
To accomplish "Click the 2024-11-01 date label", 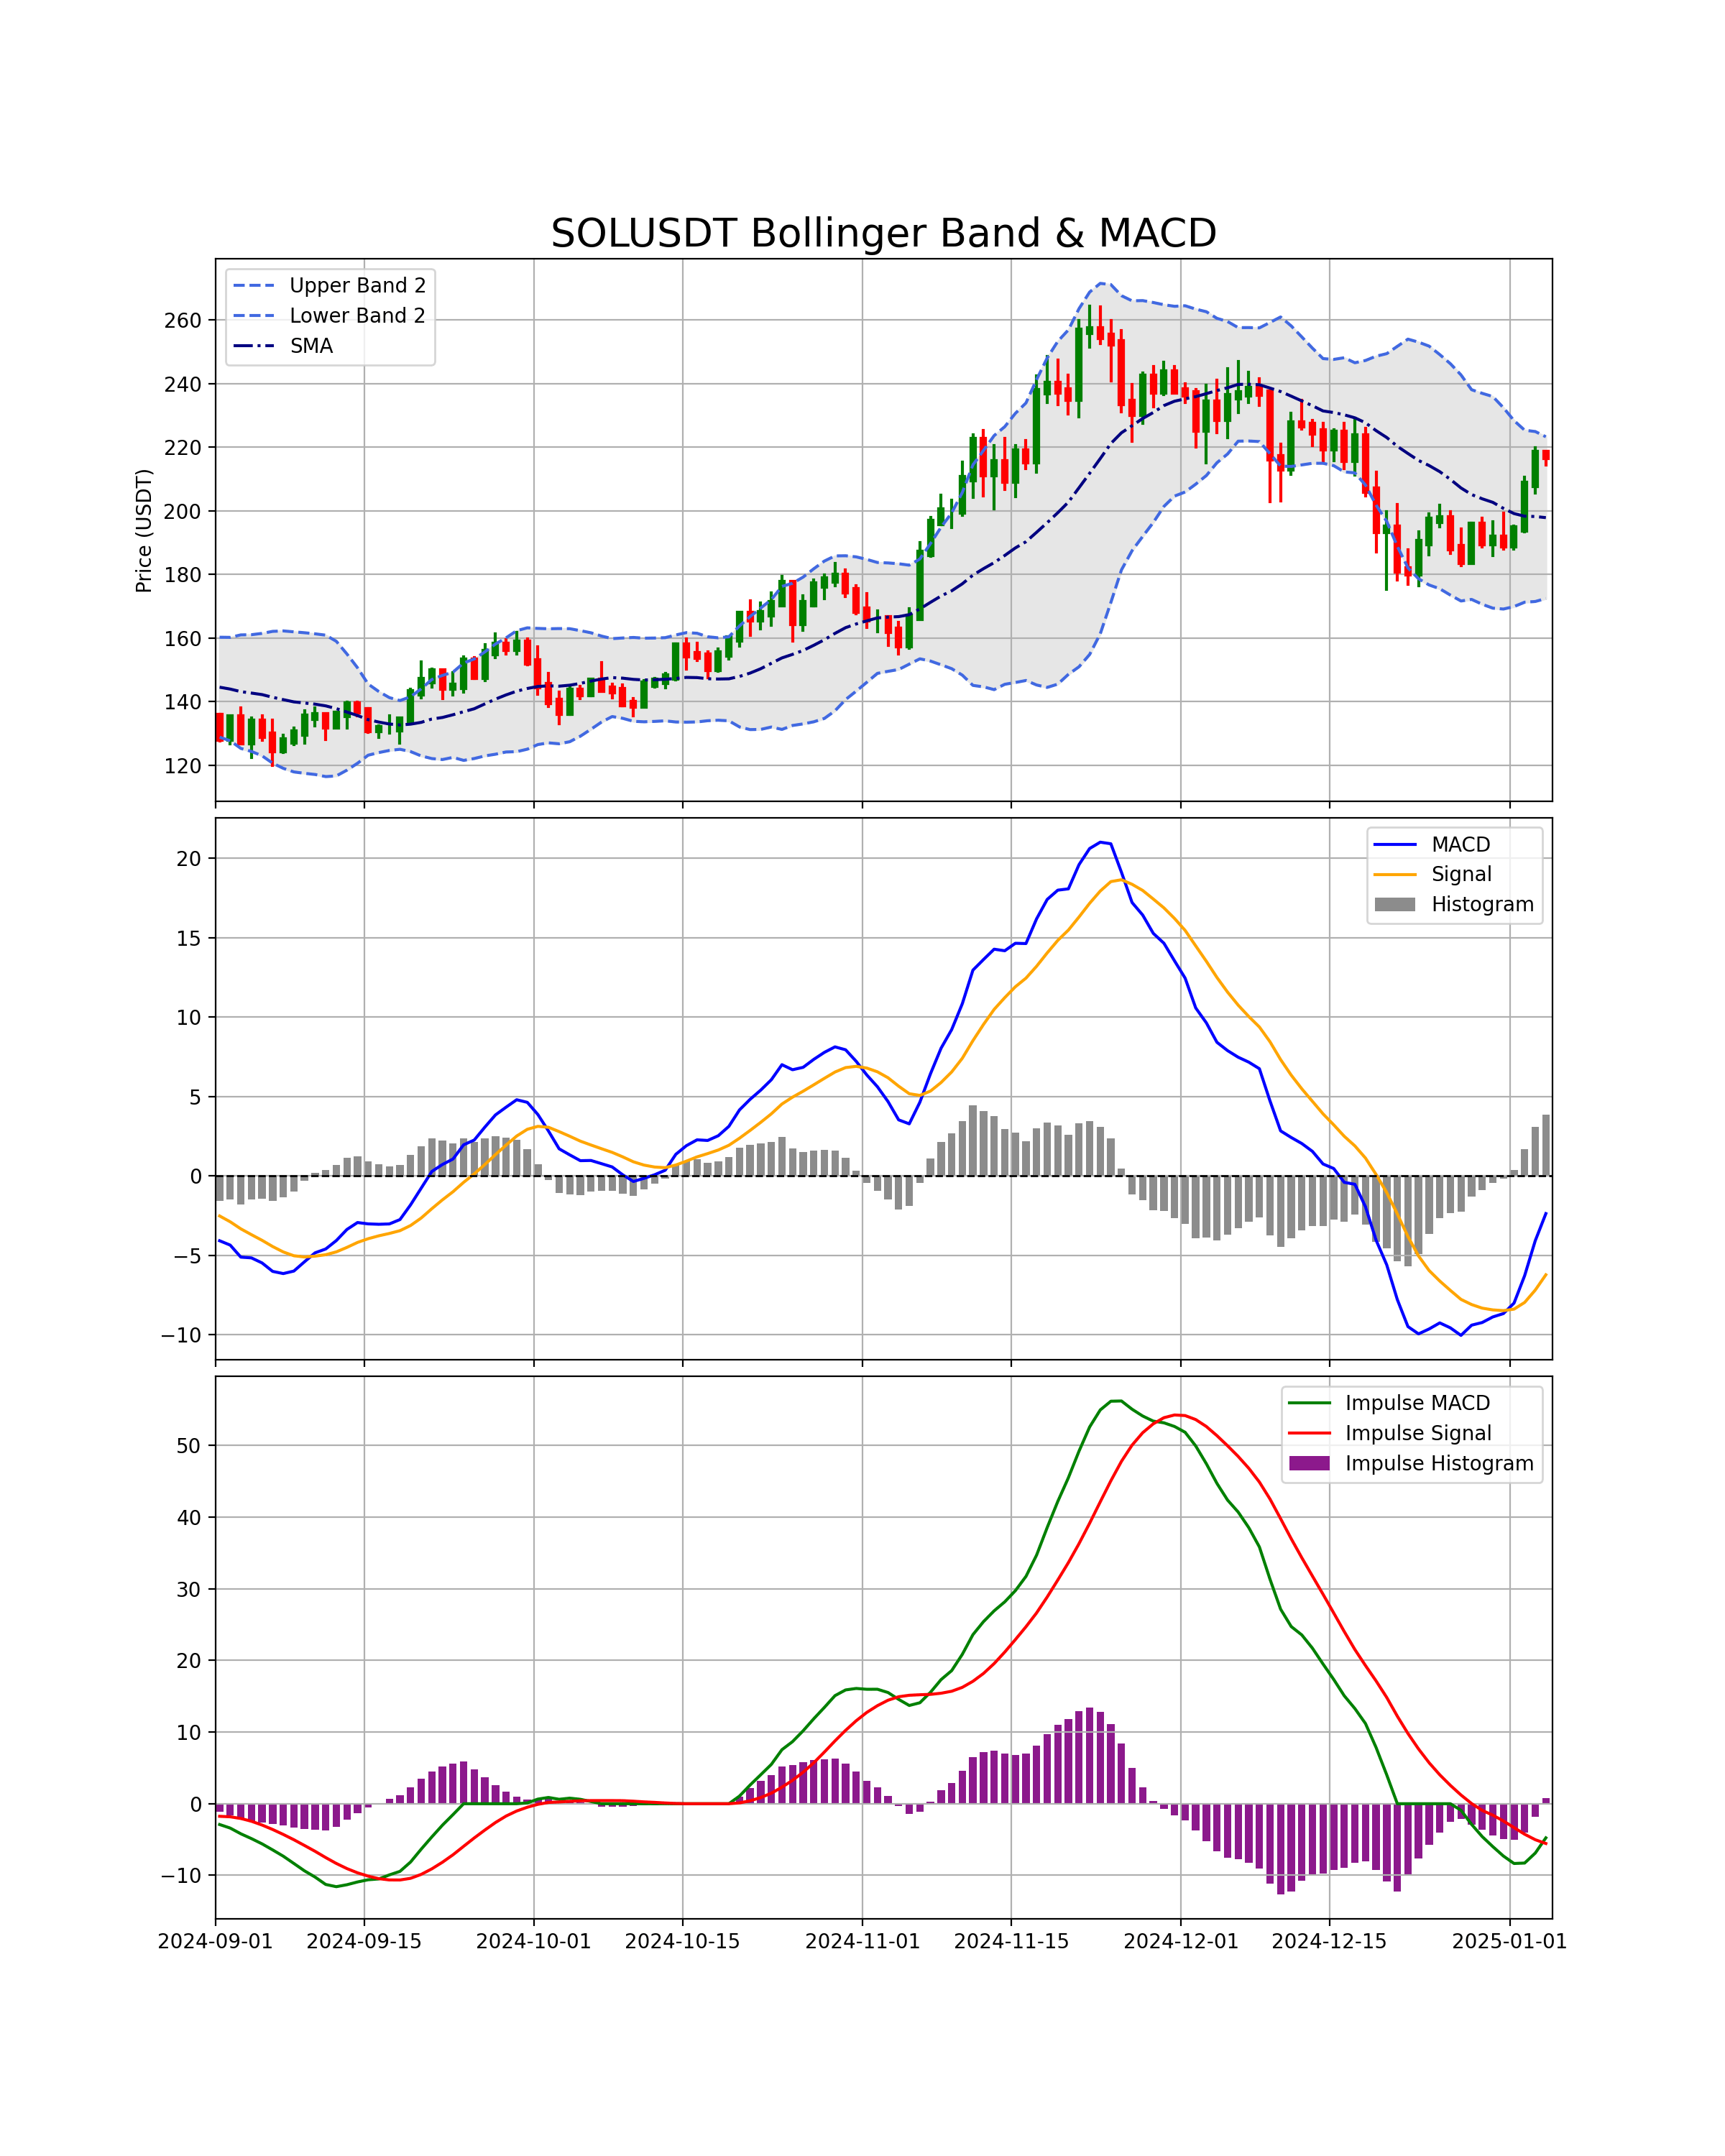I will [862, 1941].
